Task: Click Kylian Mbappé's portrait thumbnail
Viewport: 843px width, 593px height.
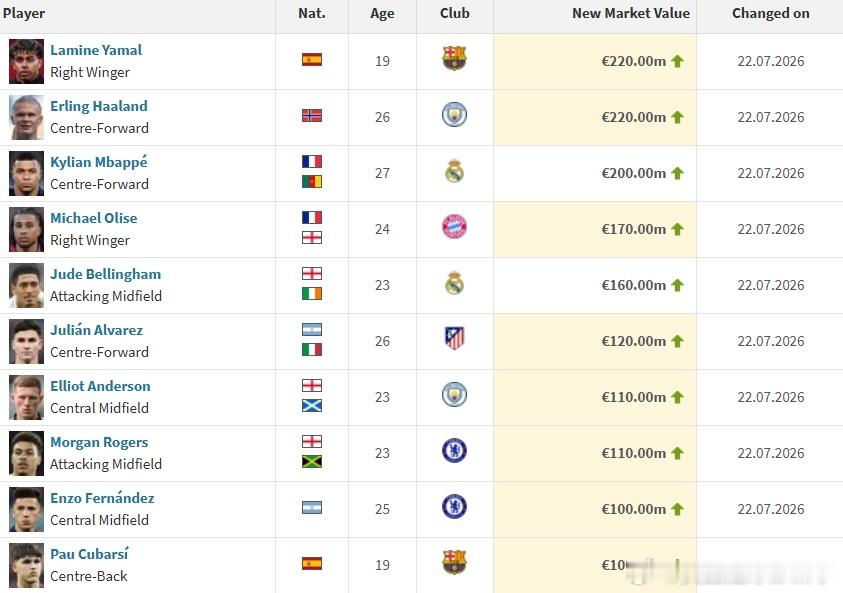Action: point(26,174)
